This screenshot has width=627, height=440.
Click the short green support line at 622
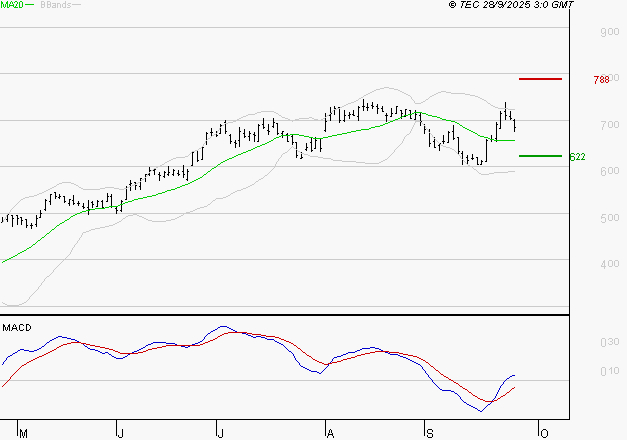point(540,156)
